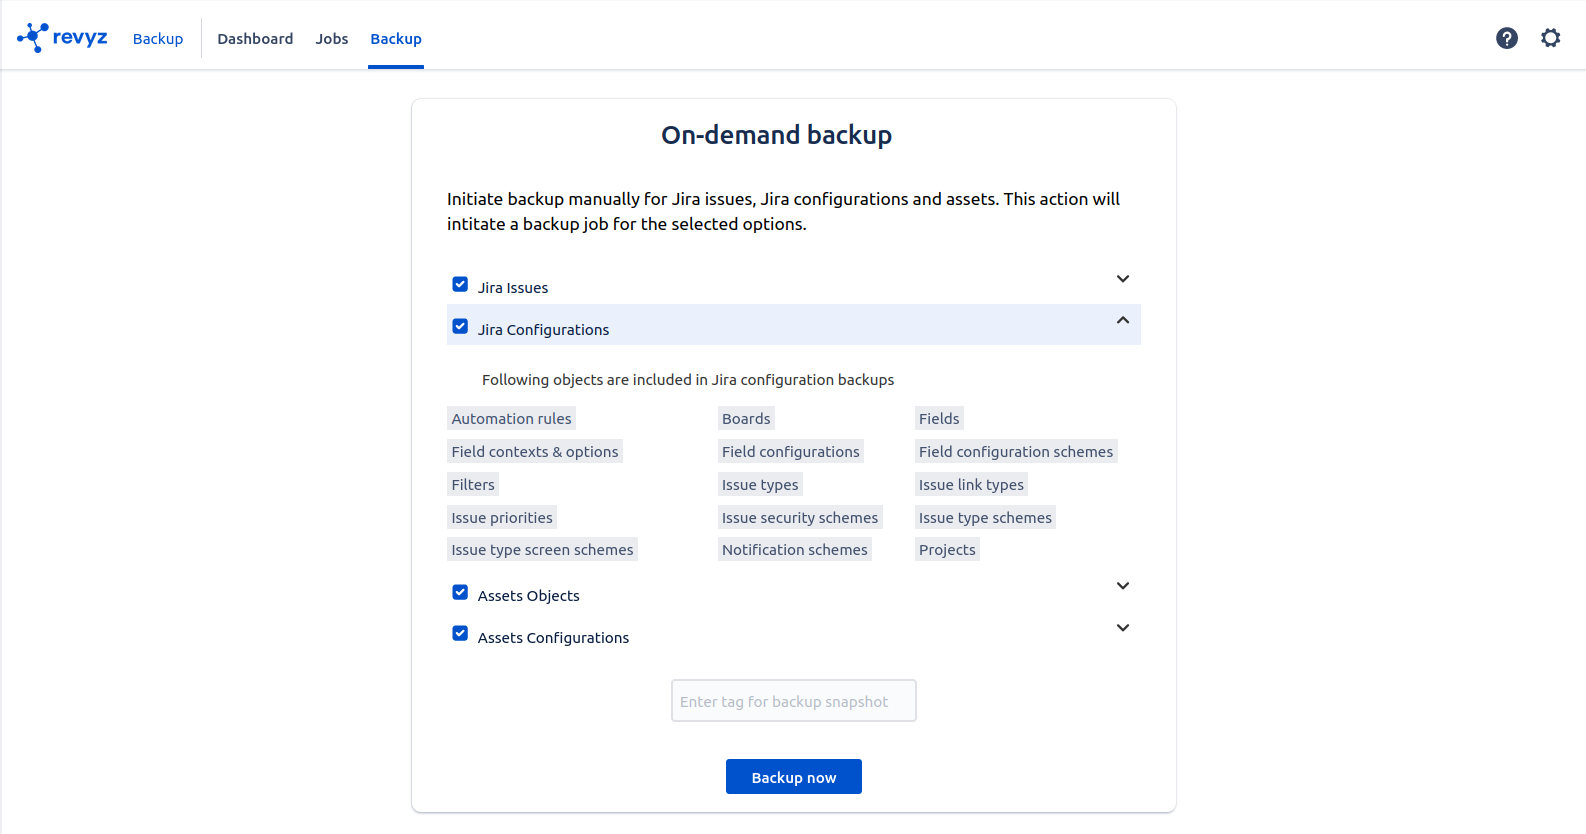Uncheck the Jira Issues checkbox
Image resolution: width=1586 pixels, height=834 pixels.
pos(460,285)
